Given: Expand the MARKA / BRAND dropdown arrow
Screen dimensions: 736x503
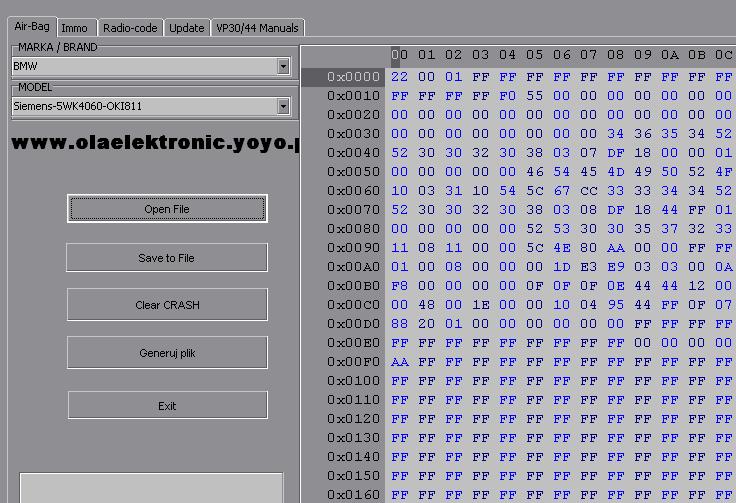Looking at the screenshot, I should point(283,66).
